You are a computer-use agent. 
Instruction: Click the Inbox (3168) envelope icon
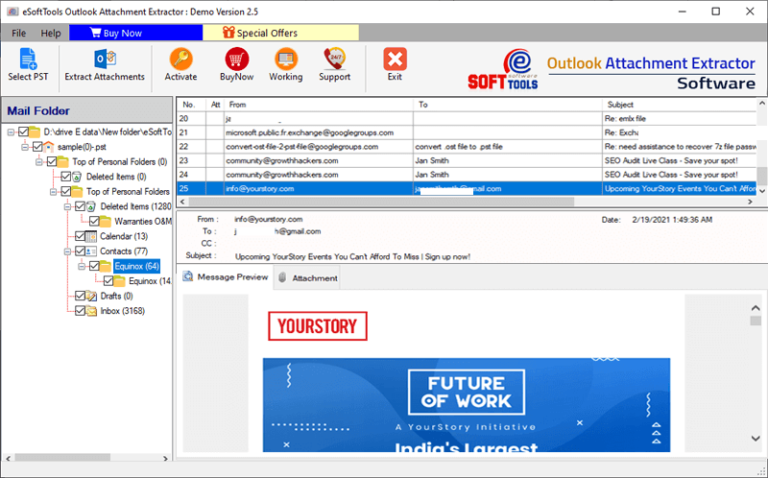(x=91, y=311)
